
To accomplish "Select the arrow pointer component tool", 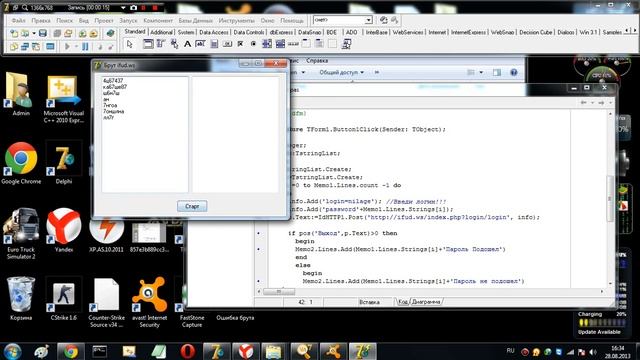I will (x=130, y=44).
